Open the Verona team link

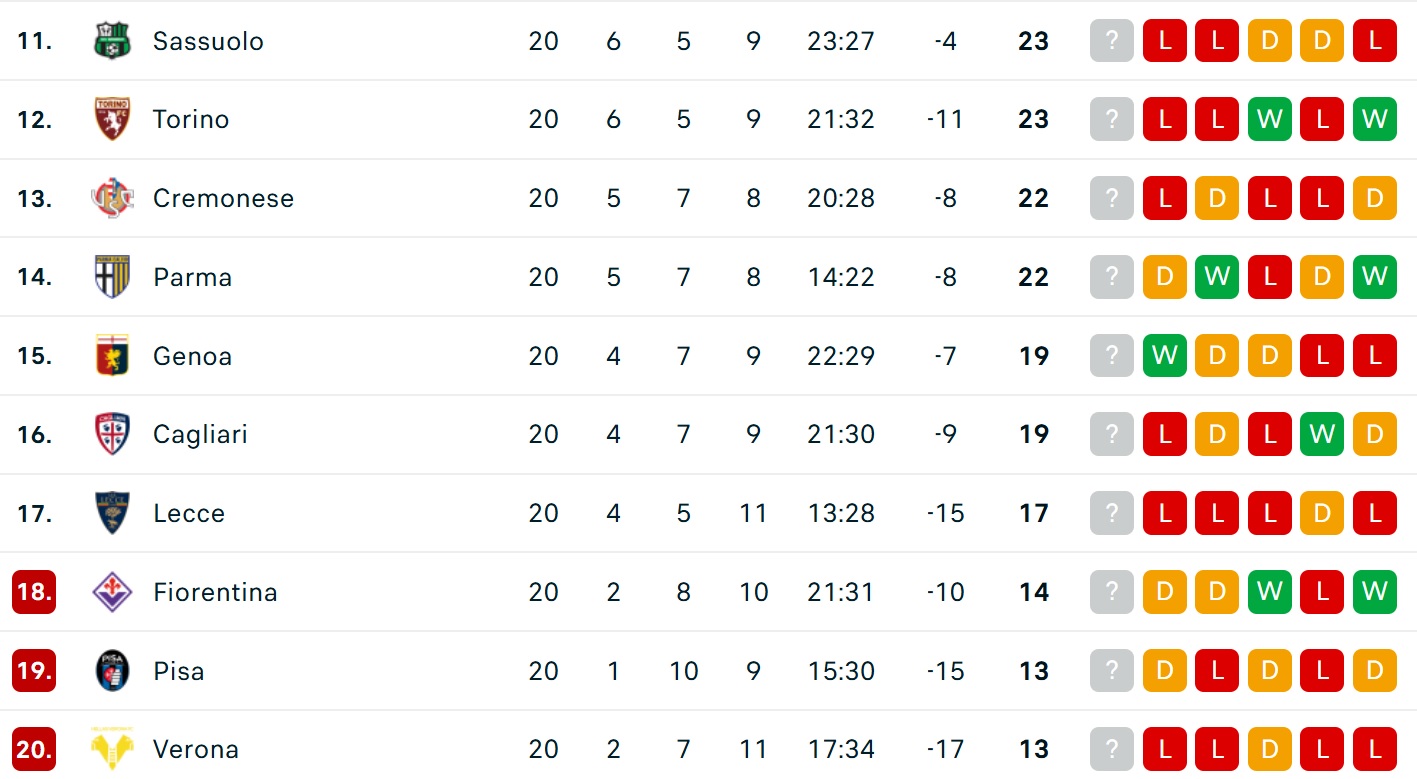point(196,749)
